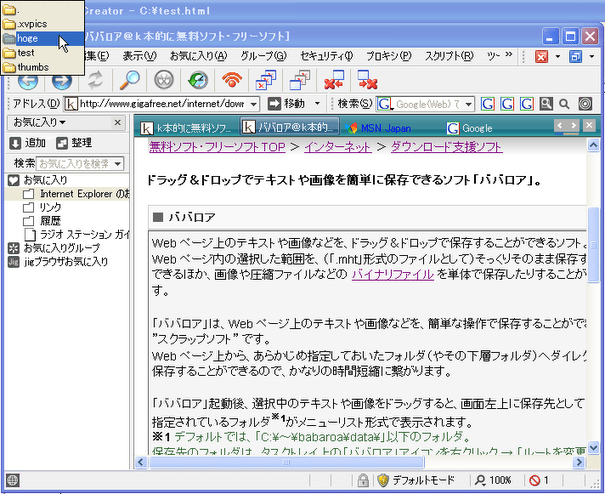Switch to MSN Japan tab
605x494 pixels.
tap(378, 128)
